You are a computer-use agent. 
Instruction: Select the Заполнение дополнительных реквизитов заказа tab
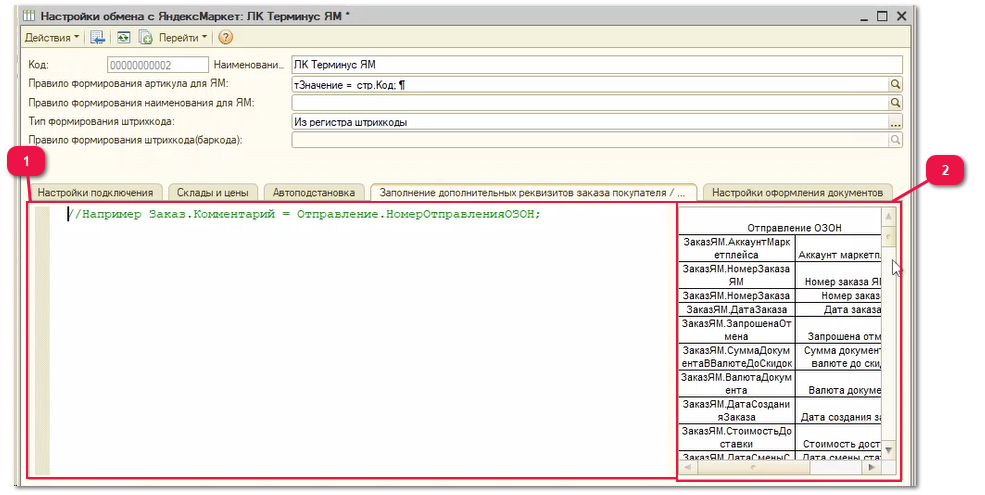click(x=533, y=193)
